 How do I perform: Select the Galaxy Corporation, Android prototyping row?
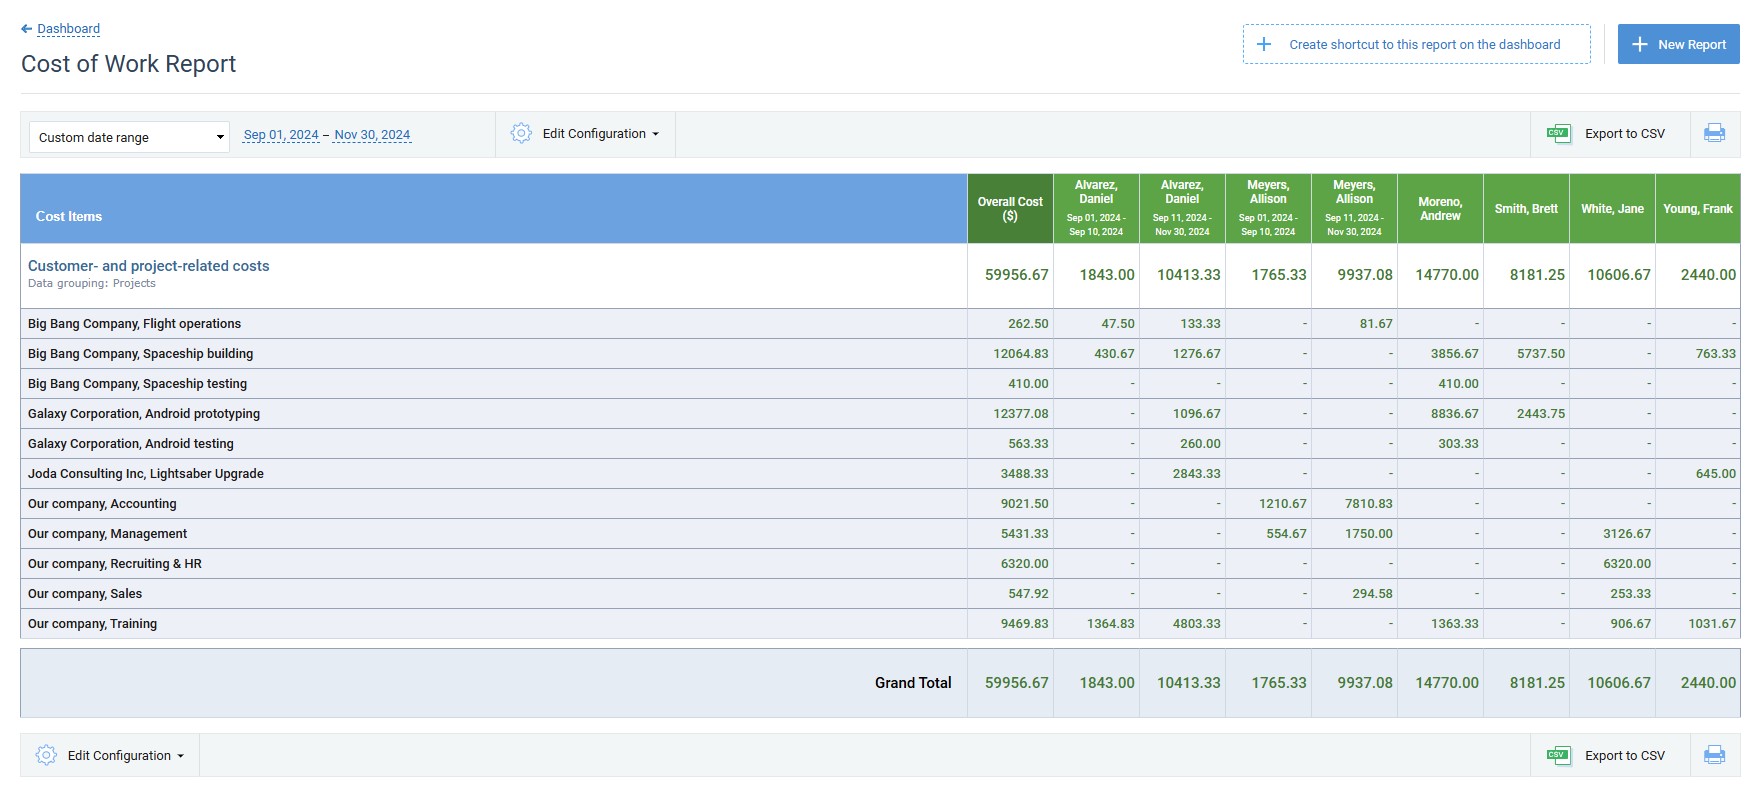pos(880,414)
